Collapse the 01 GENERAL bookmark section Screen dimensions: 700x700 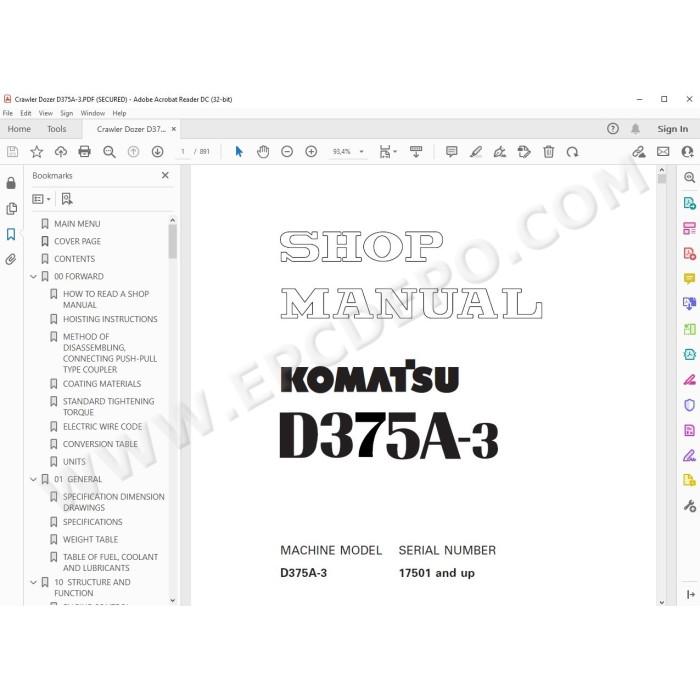point(33,479)
